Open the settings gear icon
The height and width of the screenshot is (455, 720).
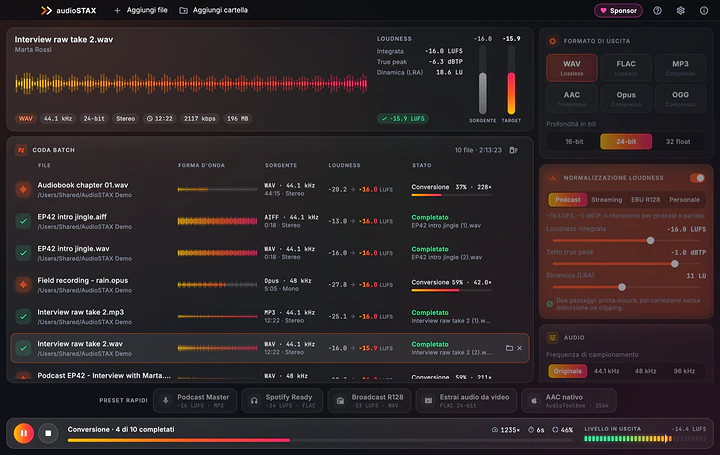[x=681, y=11]
